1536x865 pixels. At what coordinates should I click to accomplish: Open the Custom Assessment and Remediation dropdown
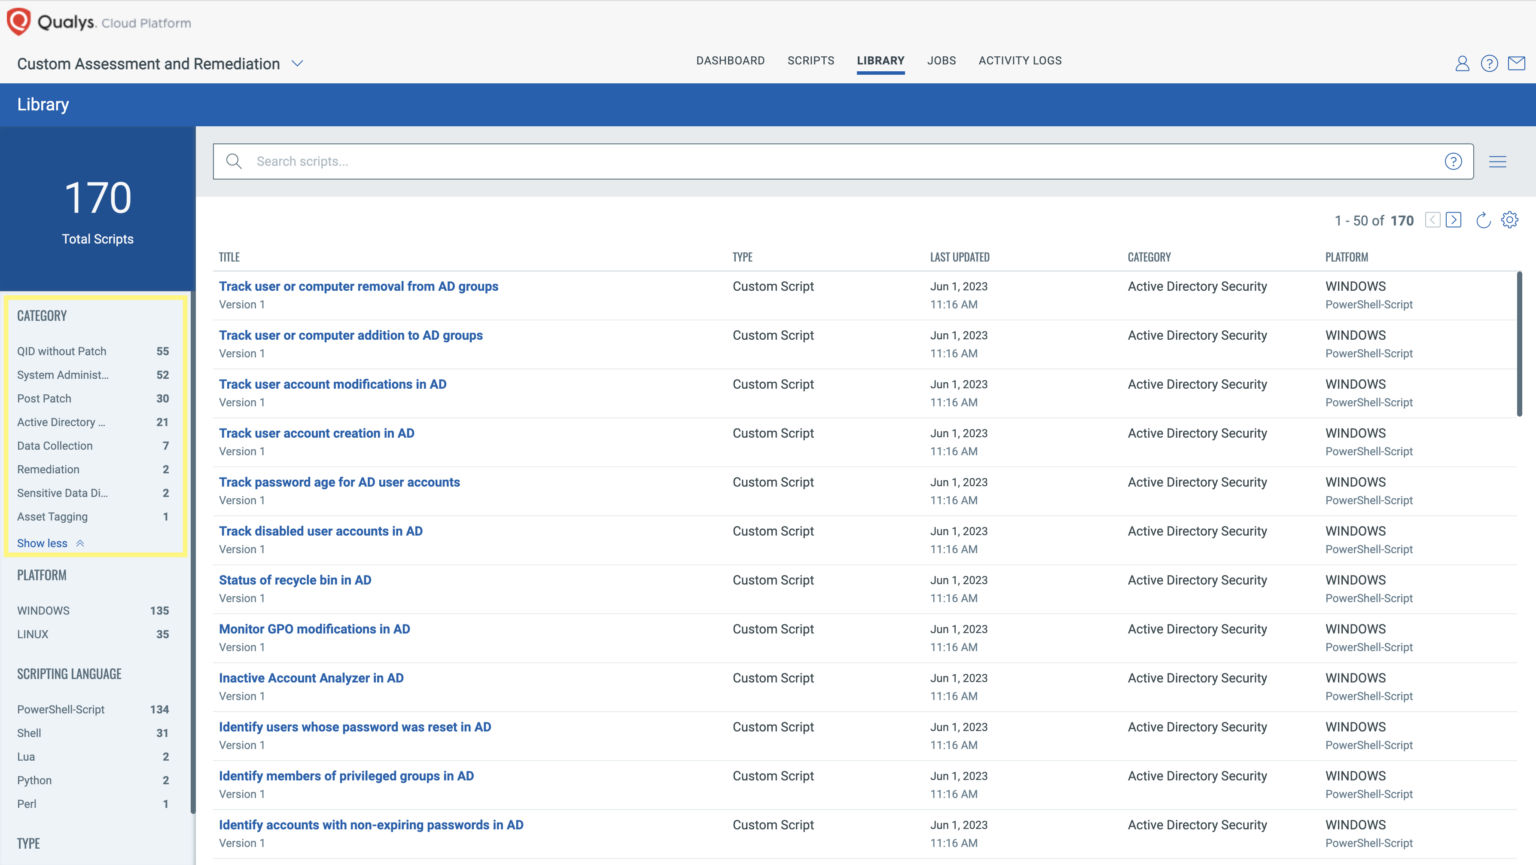point(297,63)
